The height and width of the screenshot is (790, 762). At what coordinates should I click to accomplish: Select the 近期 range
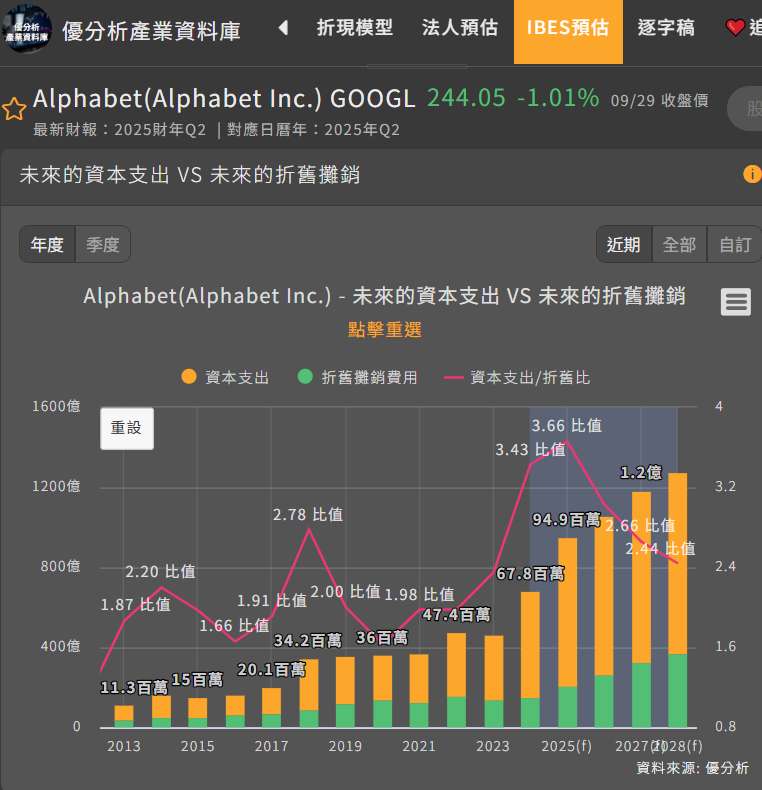[x=624, y=244]
